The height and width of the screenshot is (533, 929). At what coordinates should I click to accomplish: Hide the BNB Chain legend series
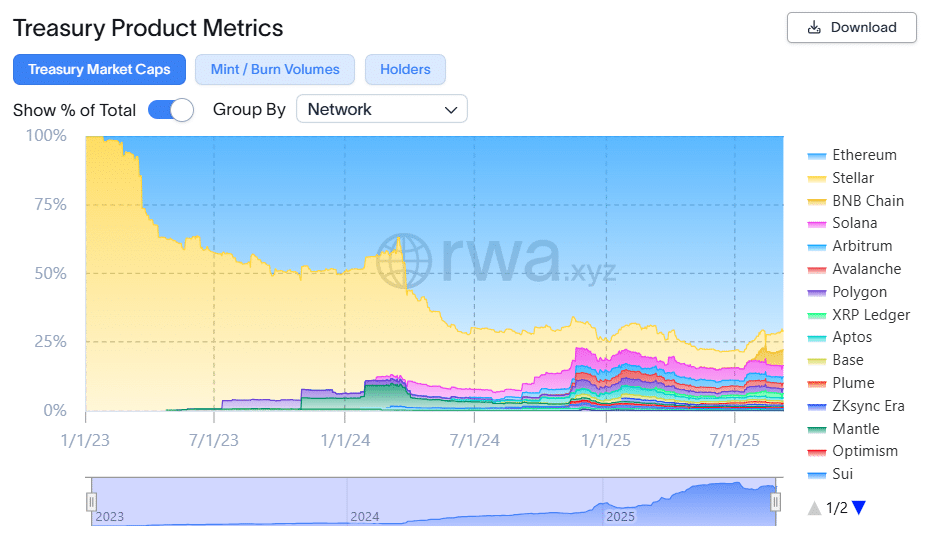click(x=867, y=201)
